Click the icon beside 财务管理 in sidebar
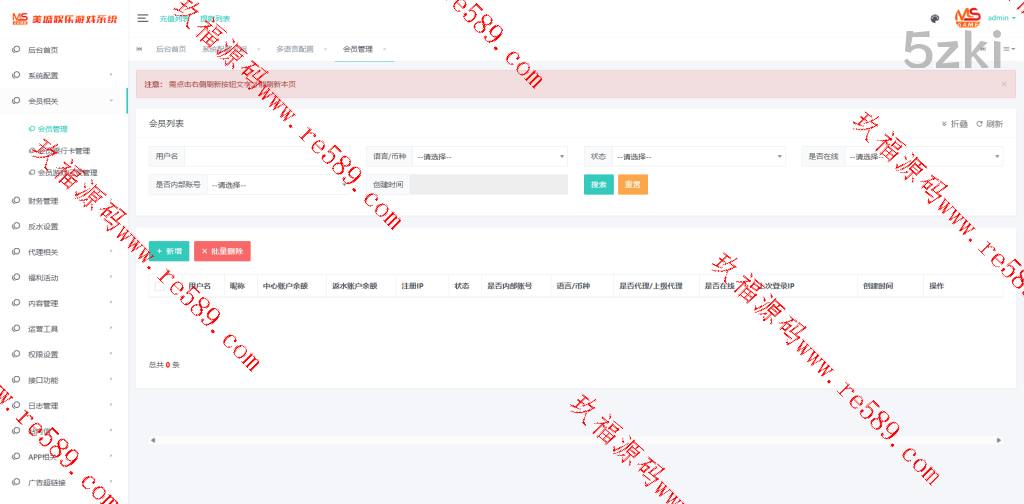 [16, 200]
